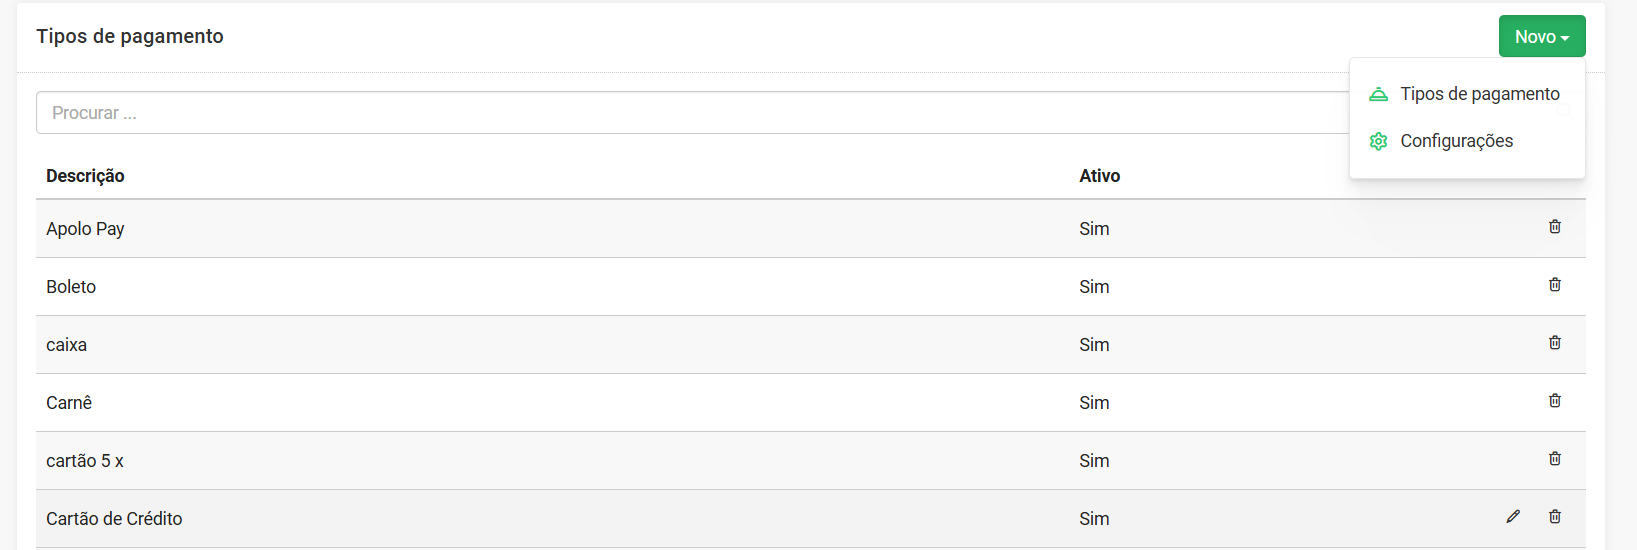Delete the Boleto row with trash icon
This screenshot has width=1637, height=550.
[x=1555, y=285]
